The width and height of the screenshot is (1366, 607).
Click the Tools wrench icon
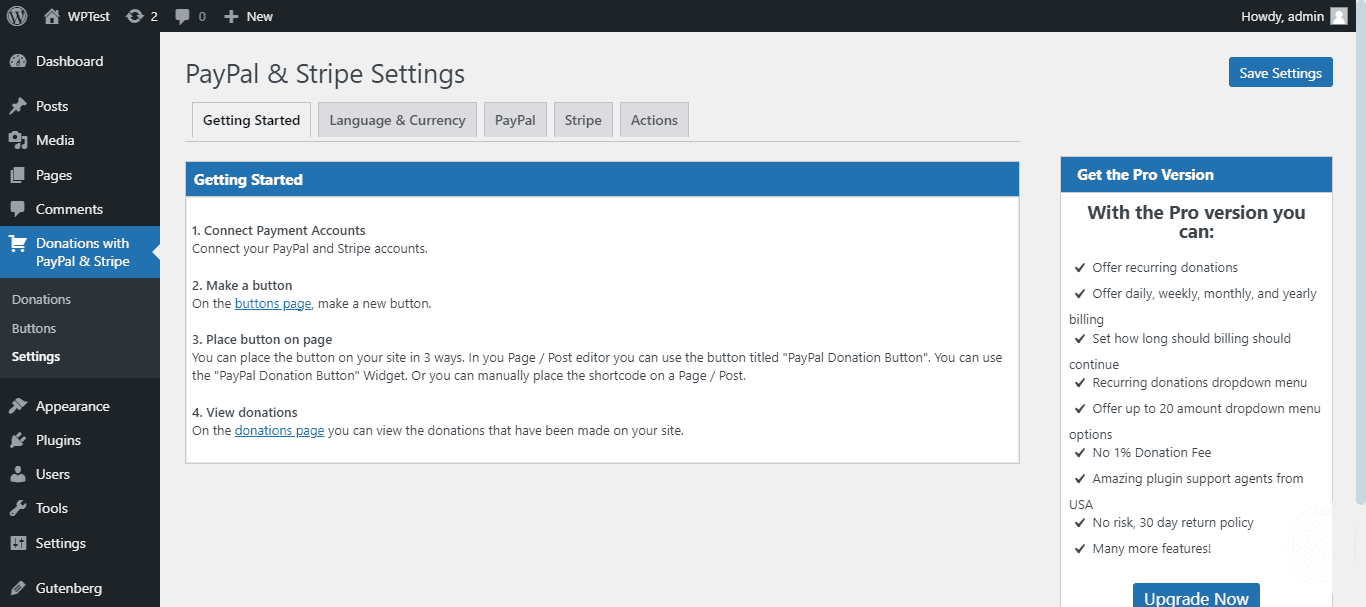18,508
